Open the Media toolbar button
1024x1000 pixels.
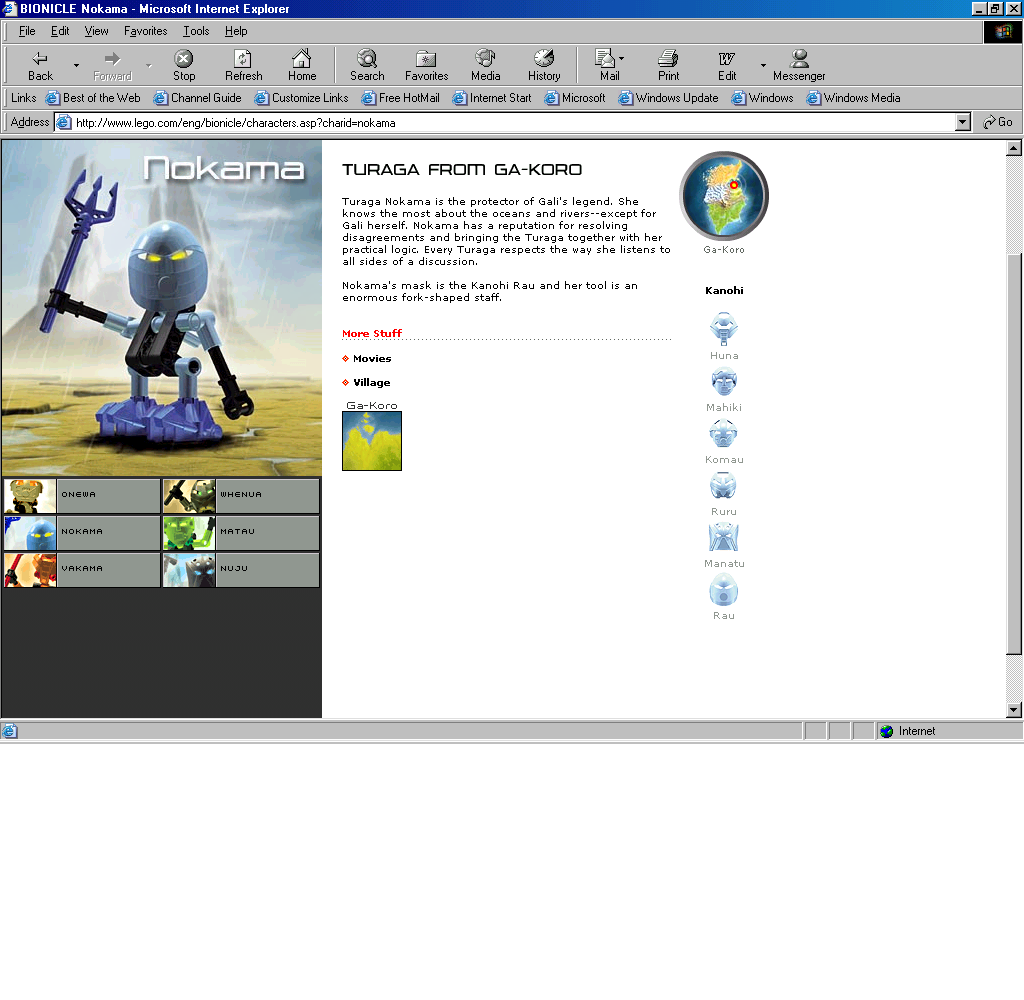(485, 66)
